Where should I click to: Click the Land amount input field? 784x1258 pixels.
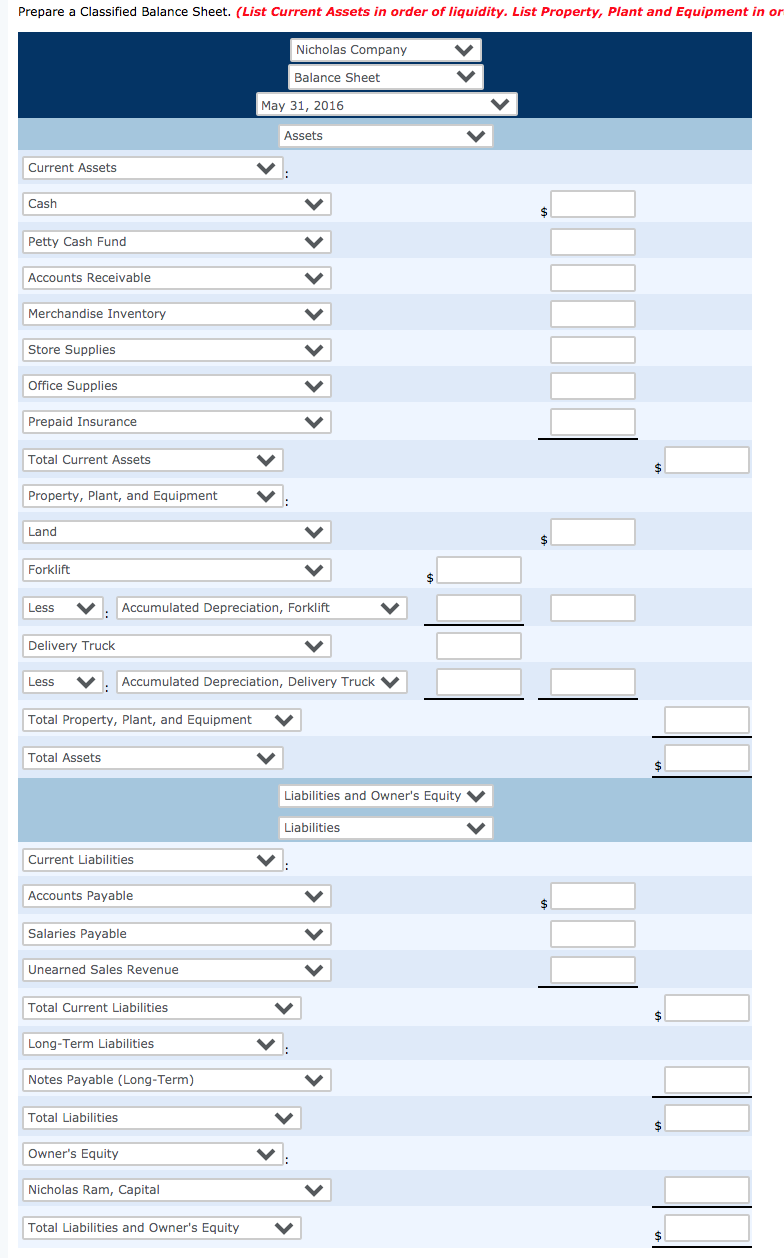tap(592, 531)
